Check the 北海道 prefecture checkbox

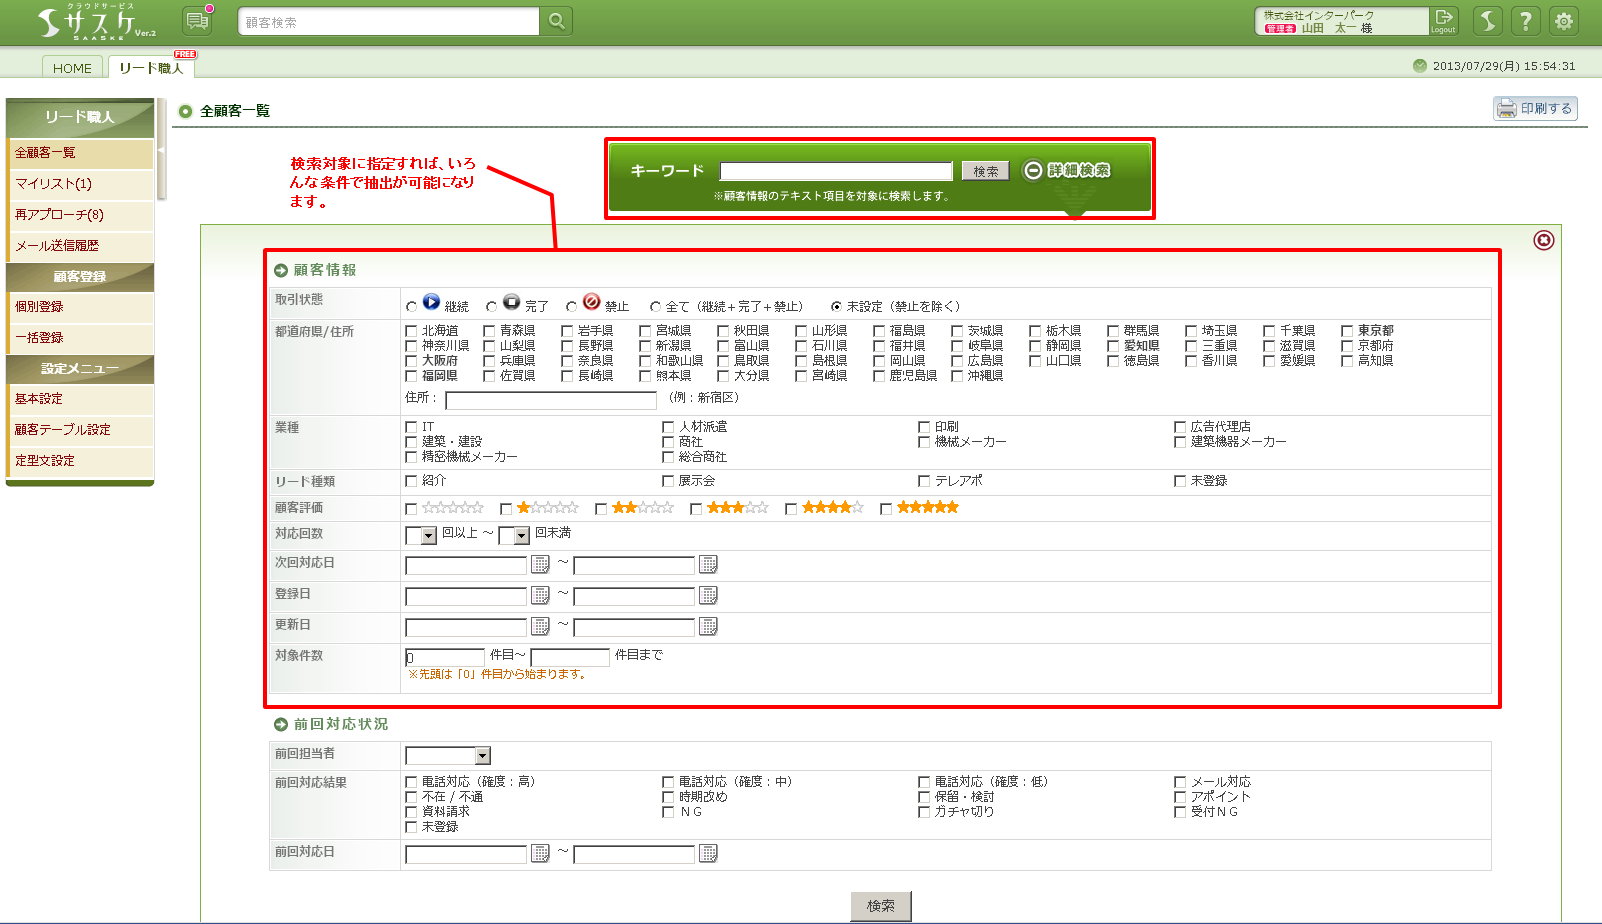pos(411,331)
